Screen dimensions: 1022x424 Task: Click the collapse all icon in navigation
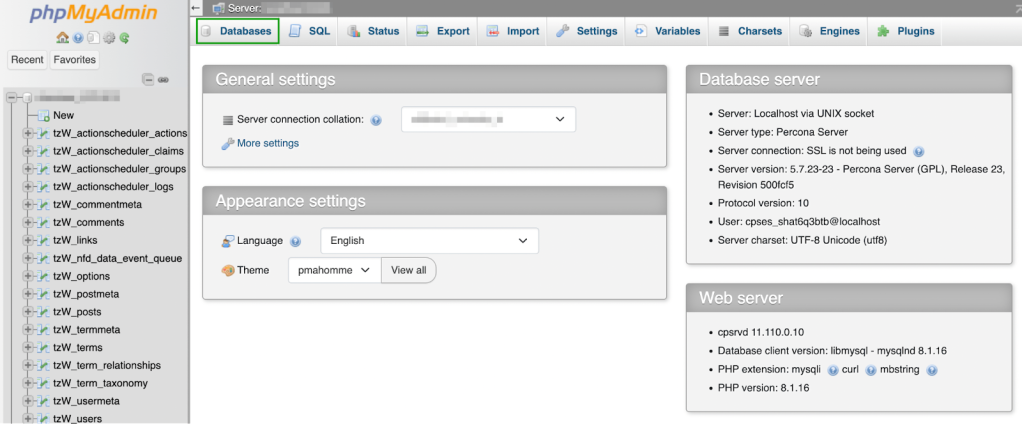click(148, 79)
